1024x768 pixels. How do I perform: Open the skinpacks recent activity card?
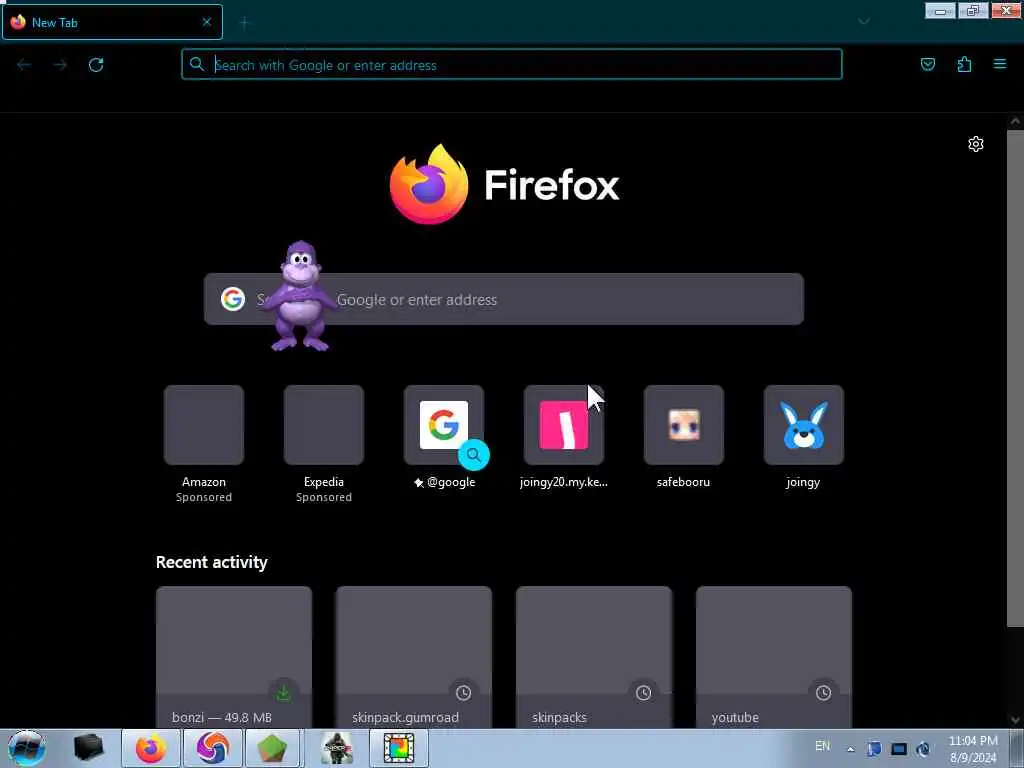point(594,657)
